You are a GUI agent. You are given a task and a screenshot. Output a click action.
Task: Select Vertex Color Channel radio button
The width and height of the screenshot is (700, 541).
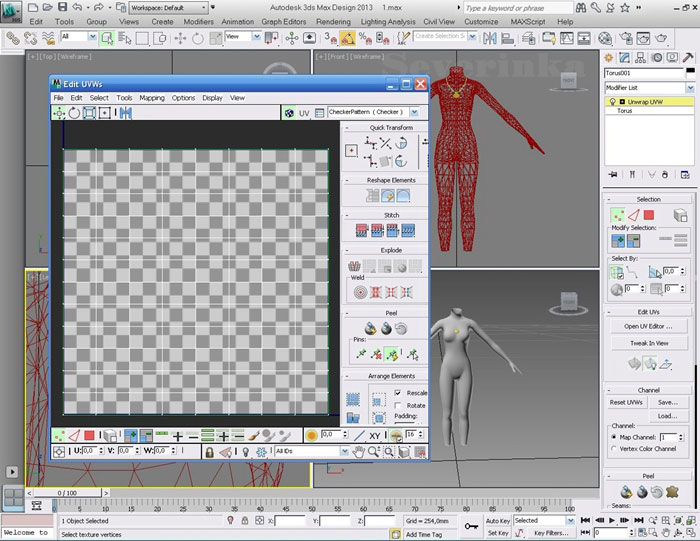coord(613,449)
